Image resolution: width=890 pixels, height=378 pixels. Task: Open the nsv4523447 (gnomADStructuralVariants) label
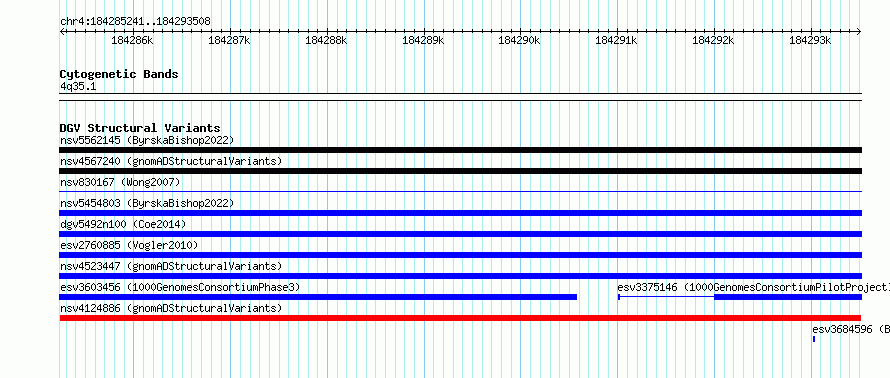[x=171, y=266]
